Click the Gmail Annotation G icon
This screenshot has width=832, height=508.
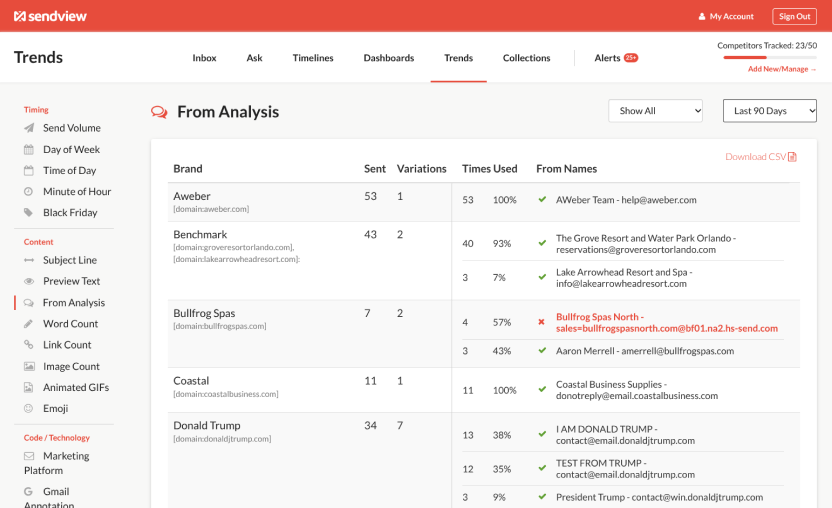coord(29,492)
